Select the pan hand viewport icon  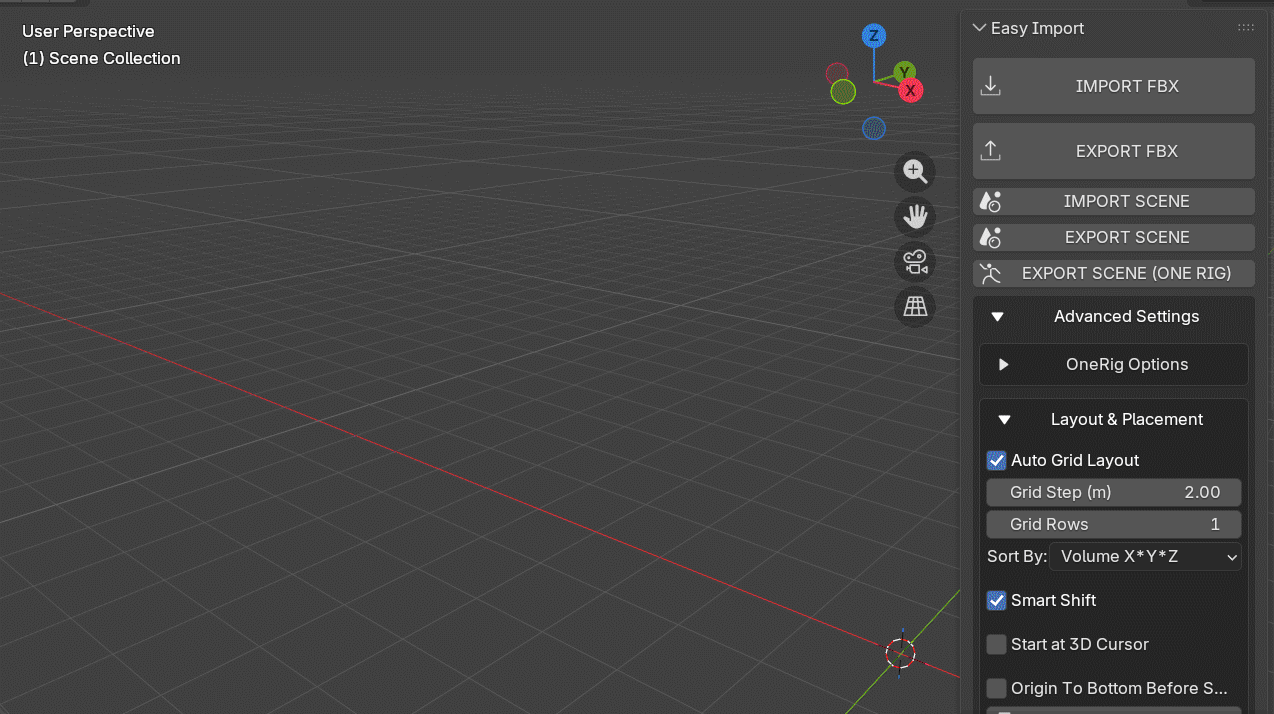(914, 216)
